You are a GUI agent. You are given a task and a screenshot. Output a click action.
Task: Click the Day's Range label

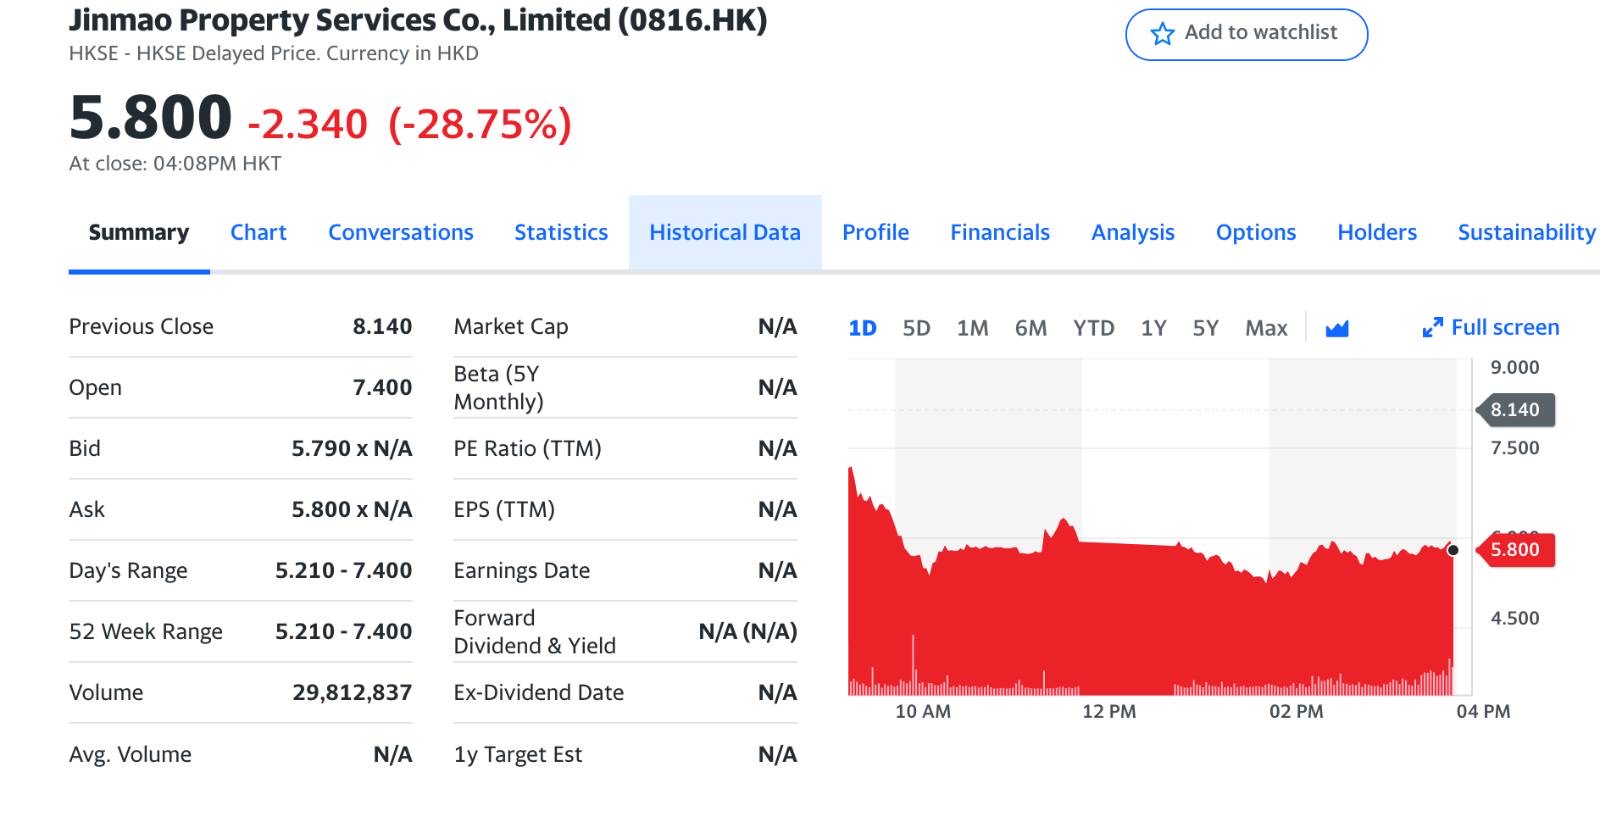pyautogui.click(x=128, y=571)
